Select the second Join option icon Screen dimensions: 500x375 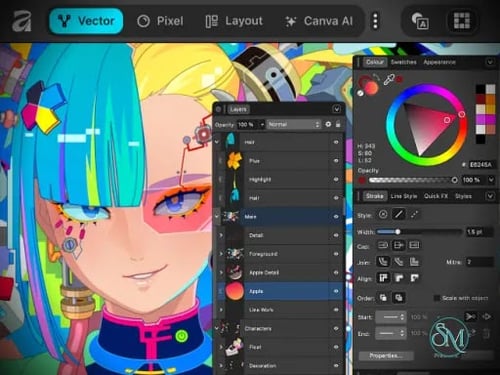399,262
